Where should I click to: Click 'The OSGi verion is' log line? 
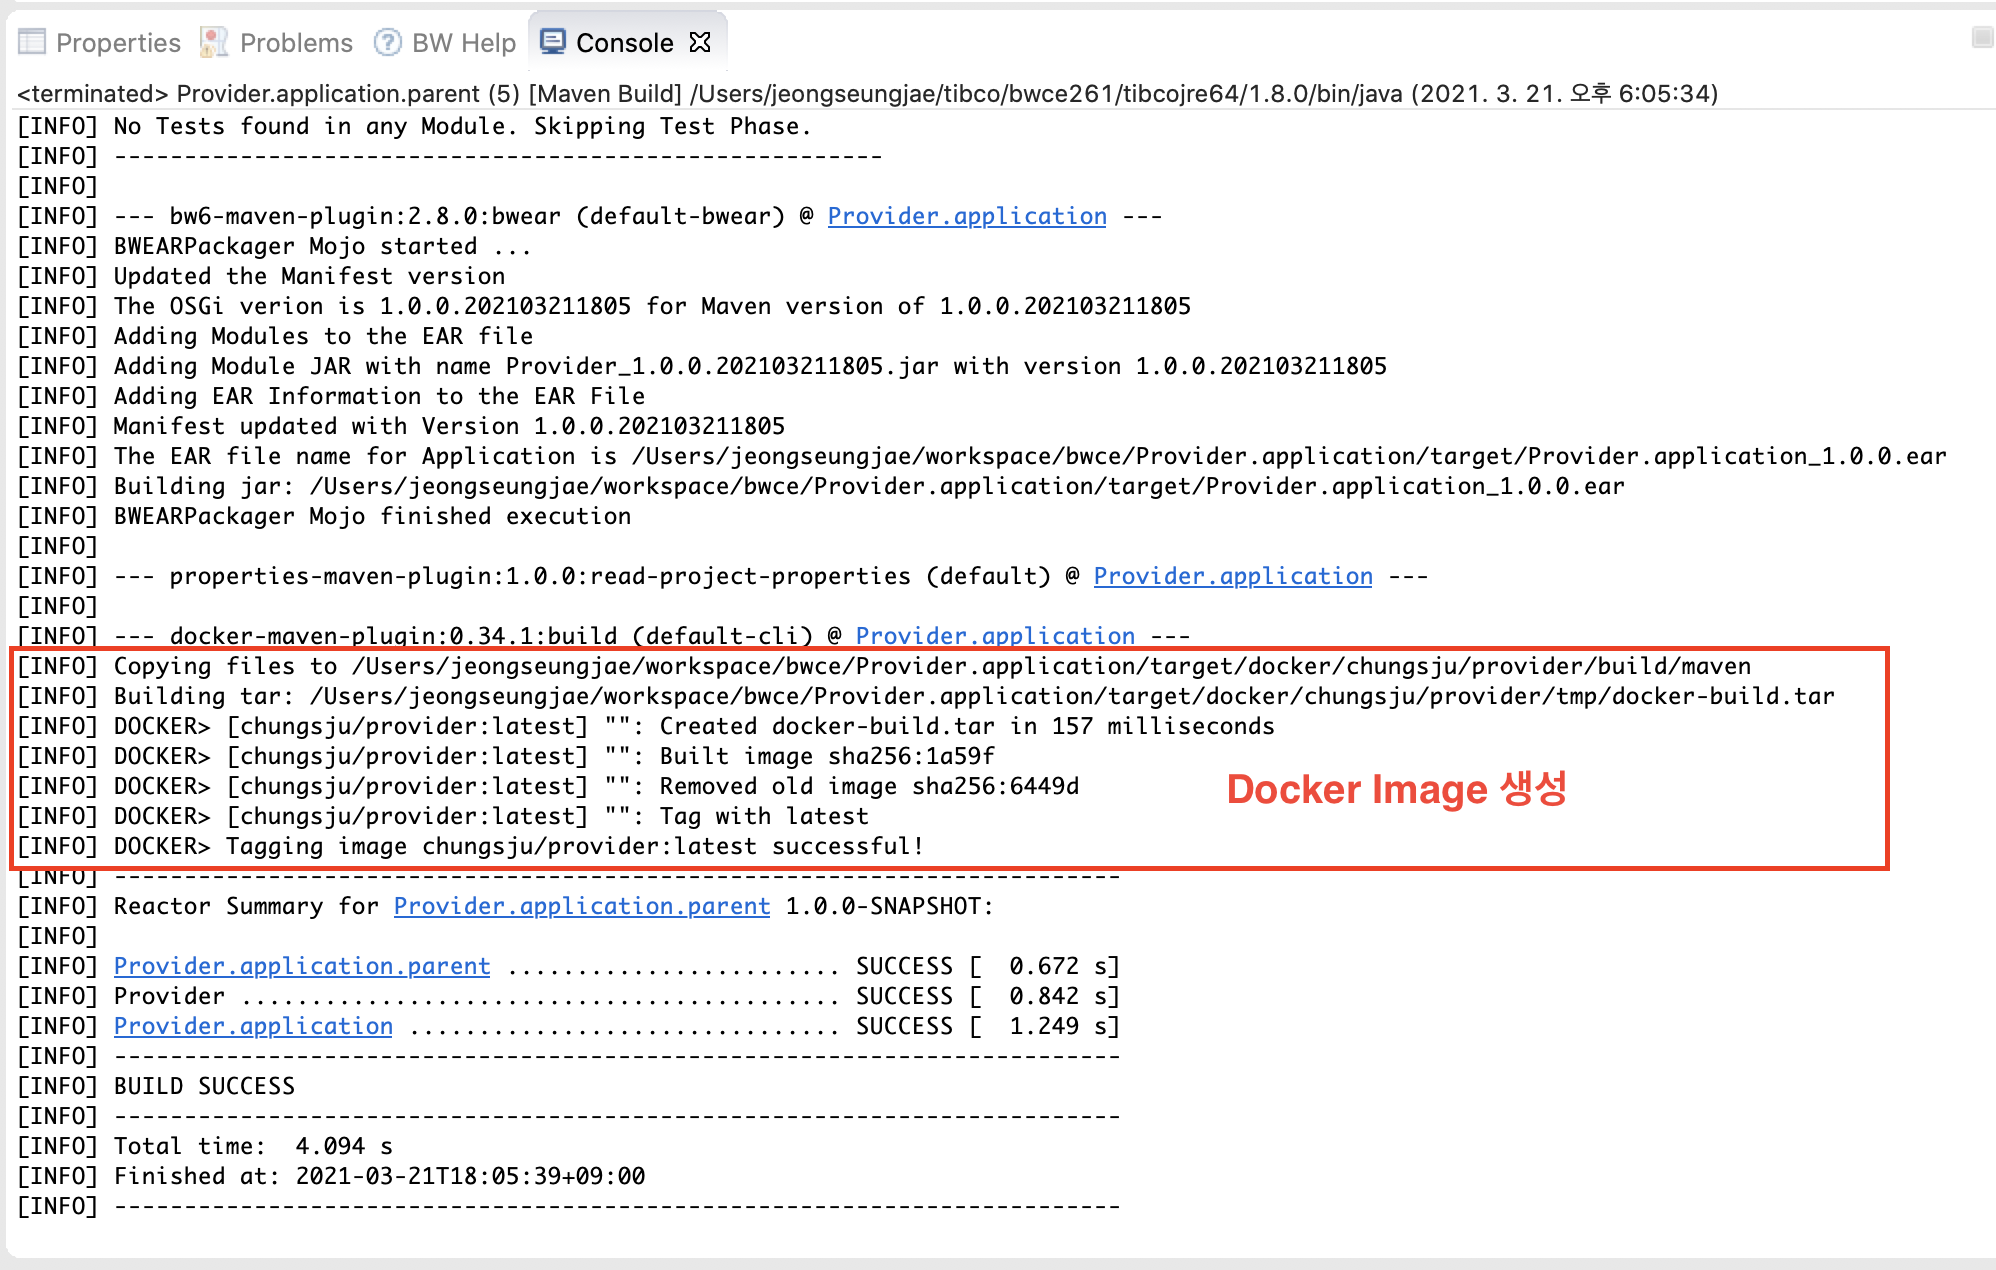[604, 306]
